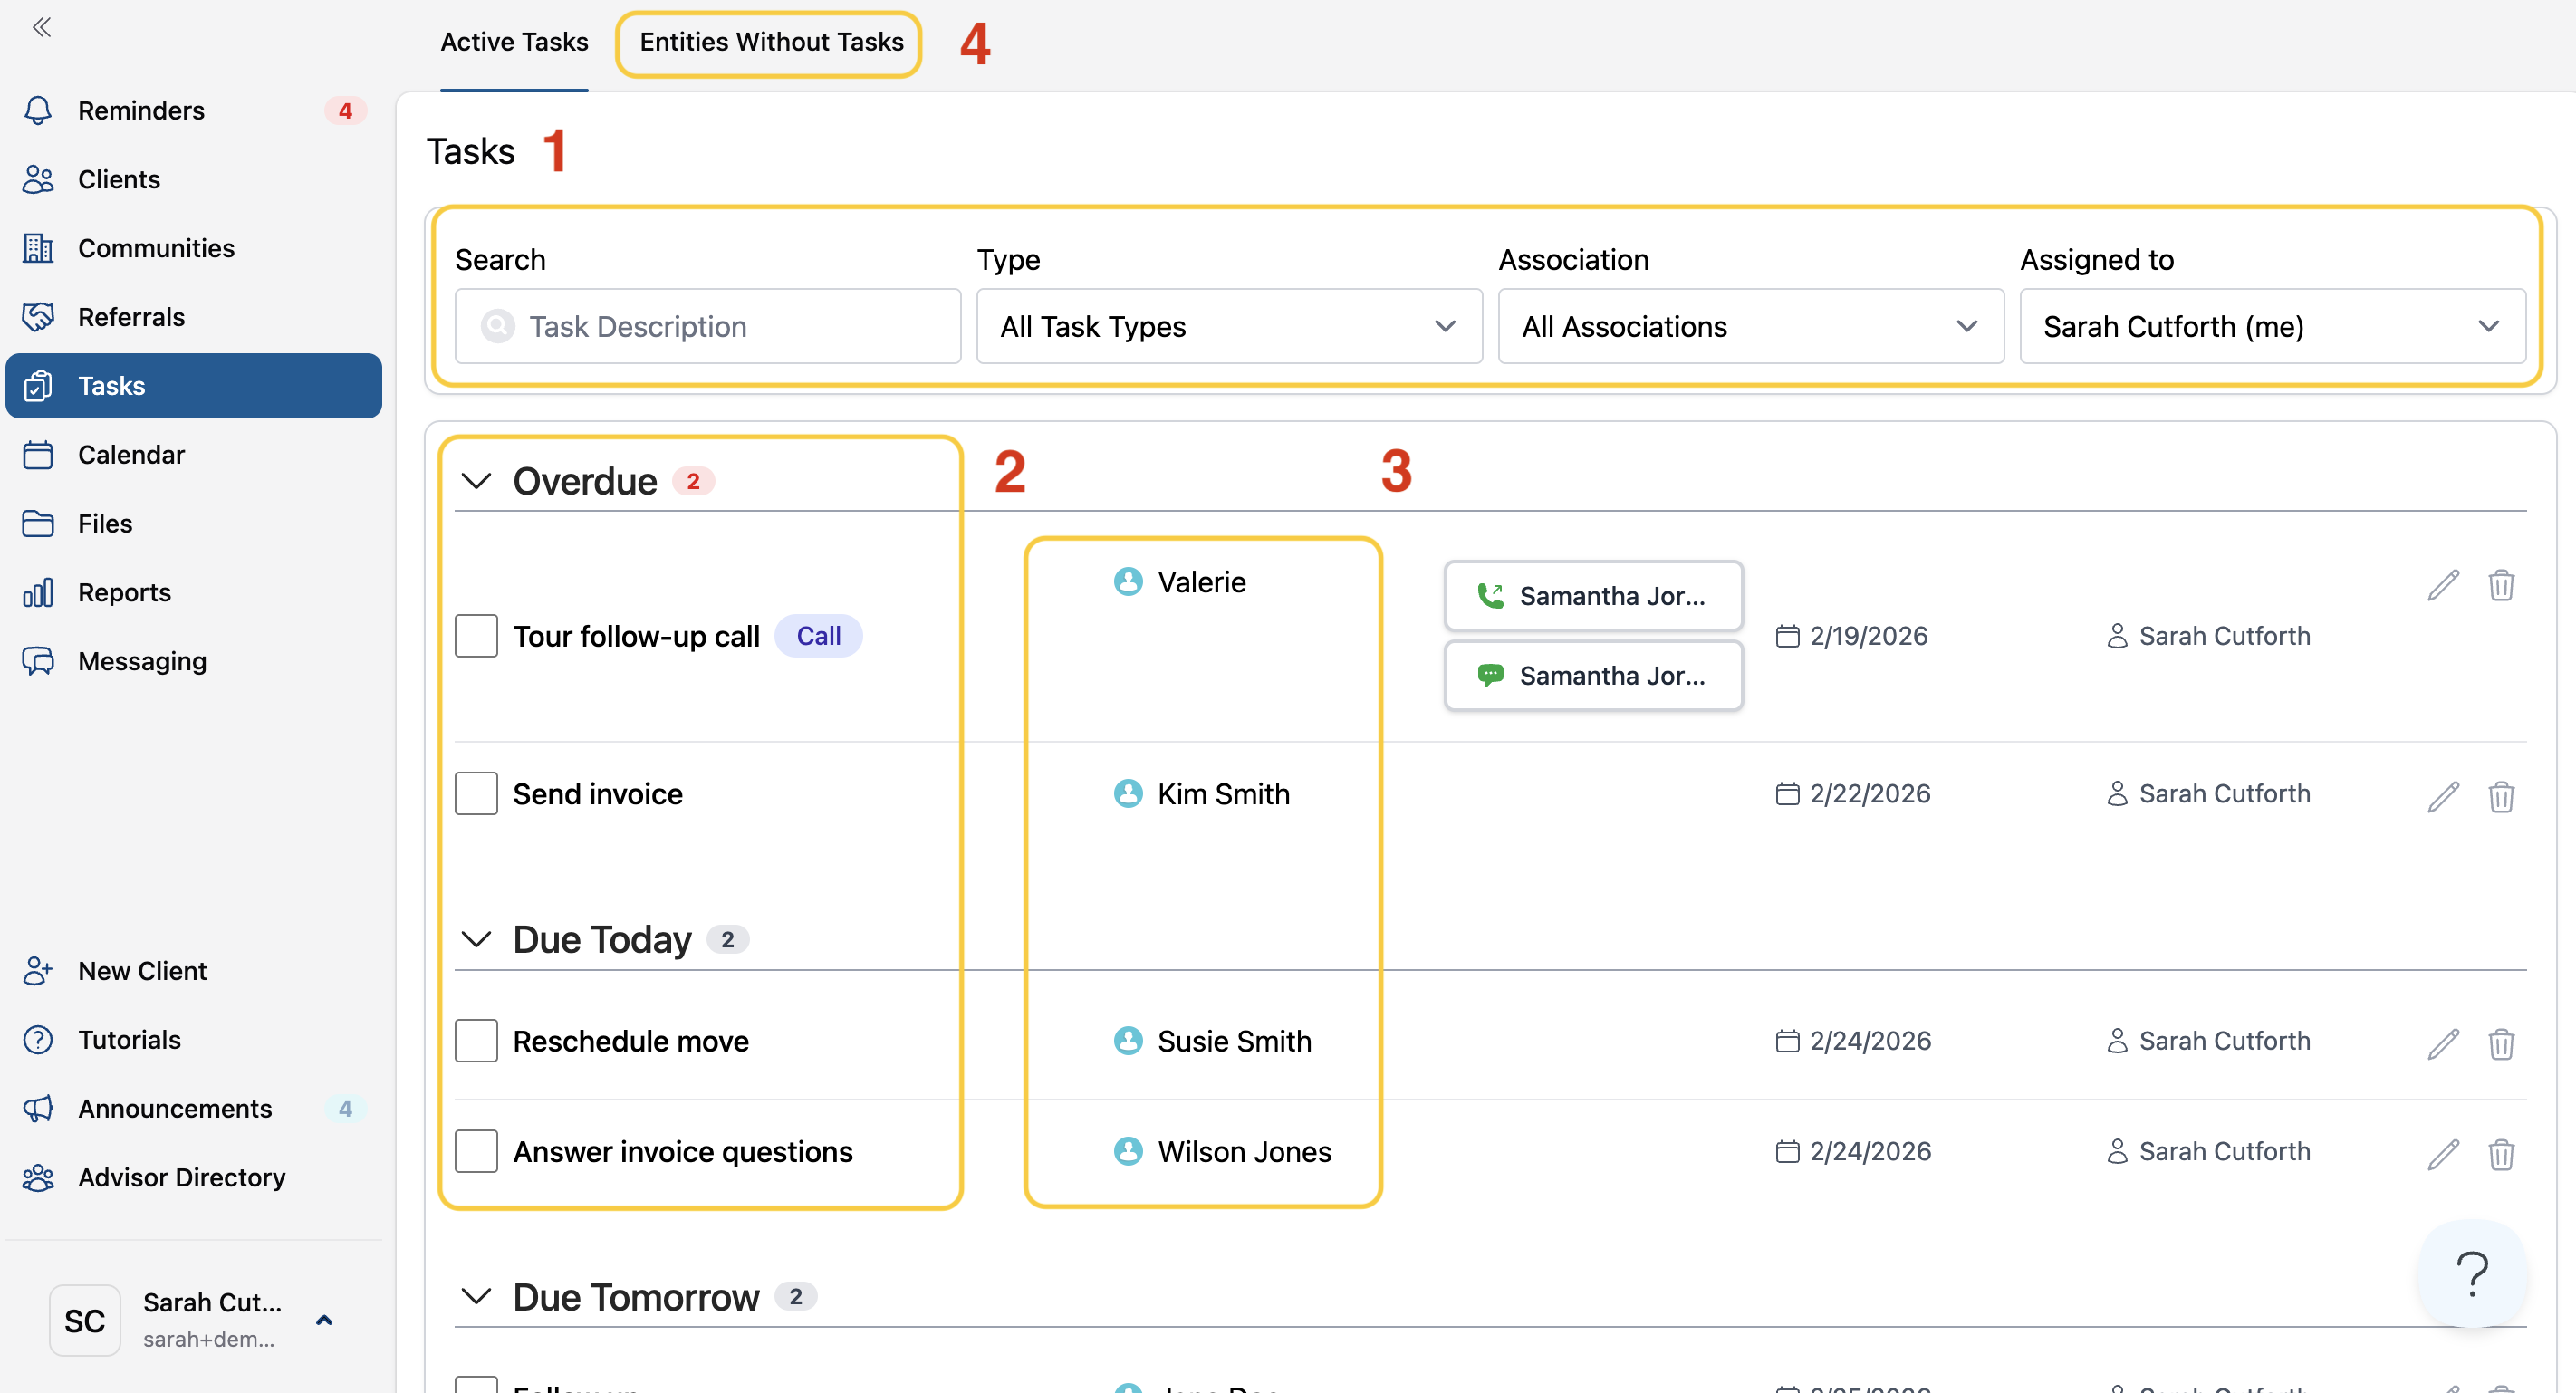Click the Samantha Jor... phone call chip
Image resolution: width=2576 pixels, height=1393 pixels.
pos(1592,596)
